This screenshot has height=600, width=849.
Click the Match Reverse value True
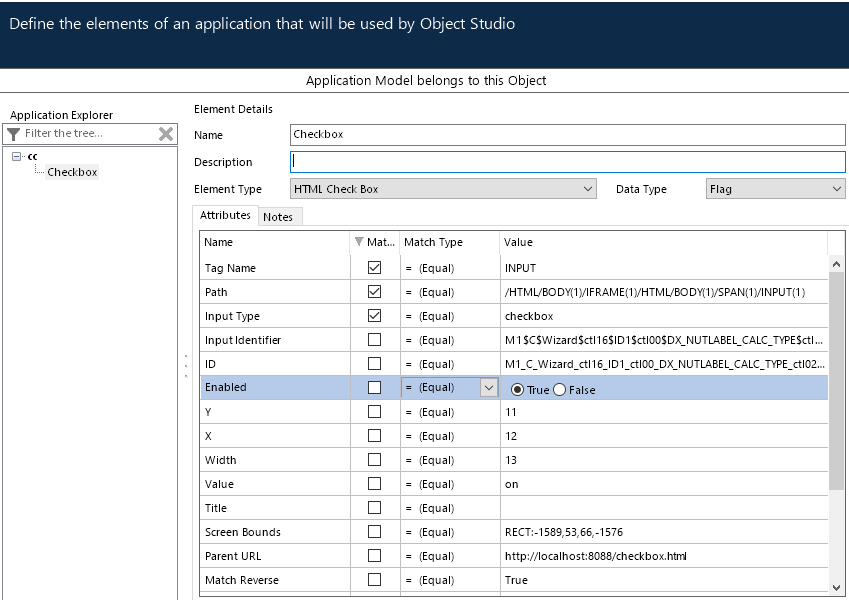[516, 580]
